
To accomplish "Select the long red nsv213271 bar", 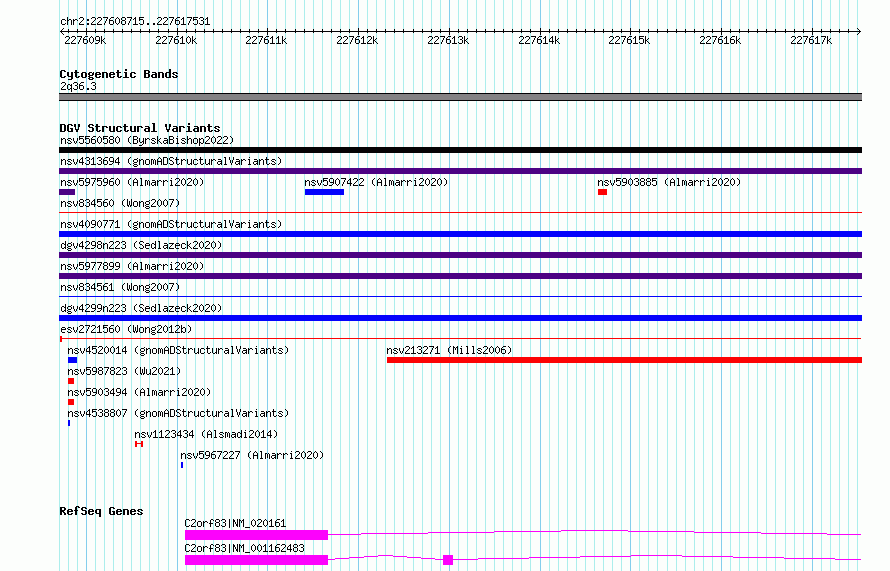I will pos(624,360).
